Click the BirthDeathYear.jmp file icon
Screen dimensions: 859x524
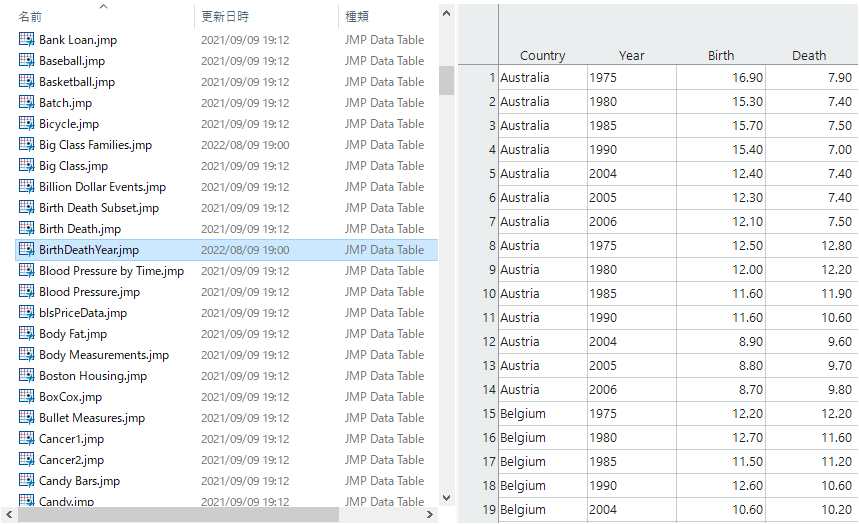tap(26, 249)
